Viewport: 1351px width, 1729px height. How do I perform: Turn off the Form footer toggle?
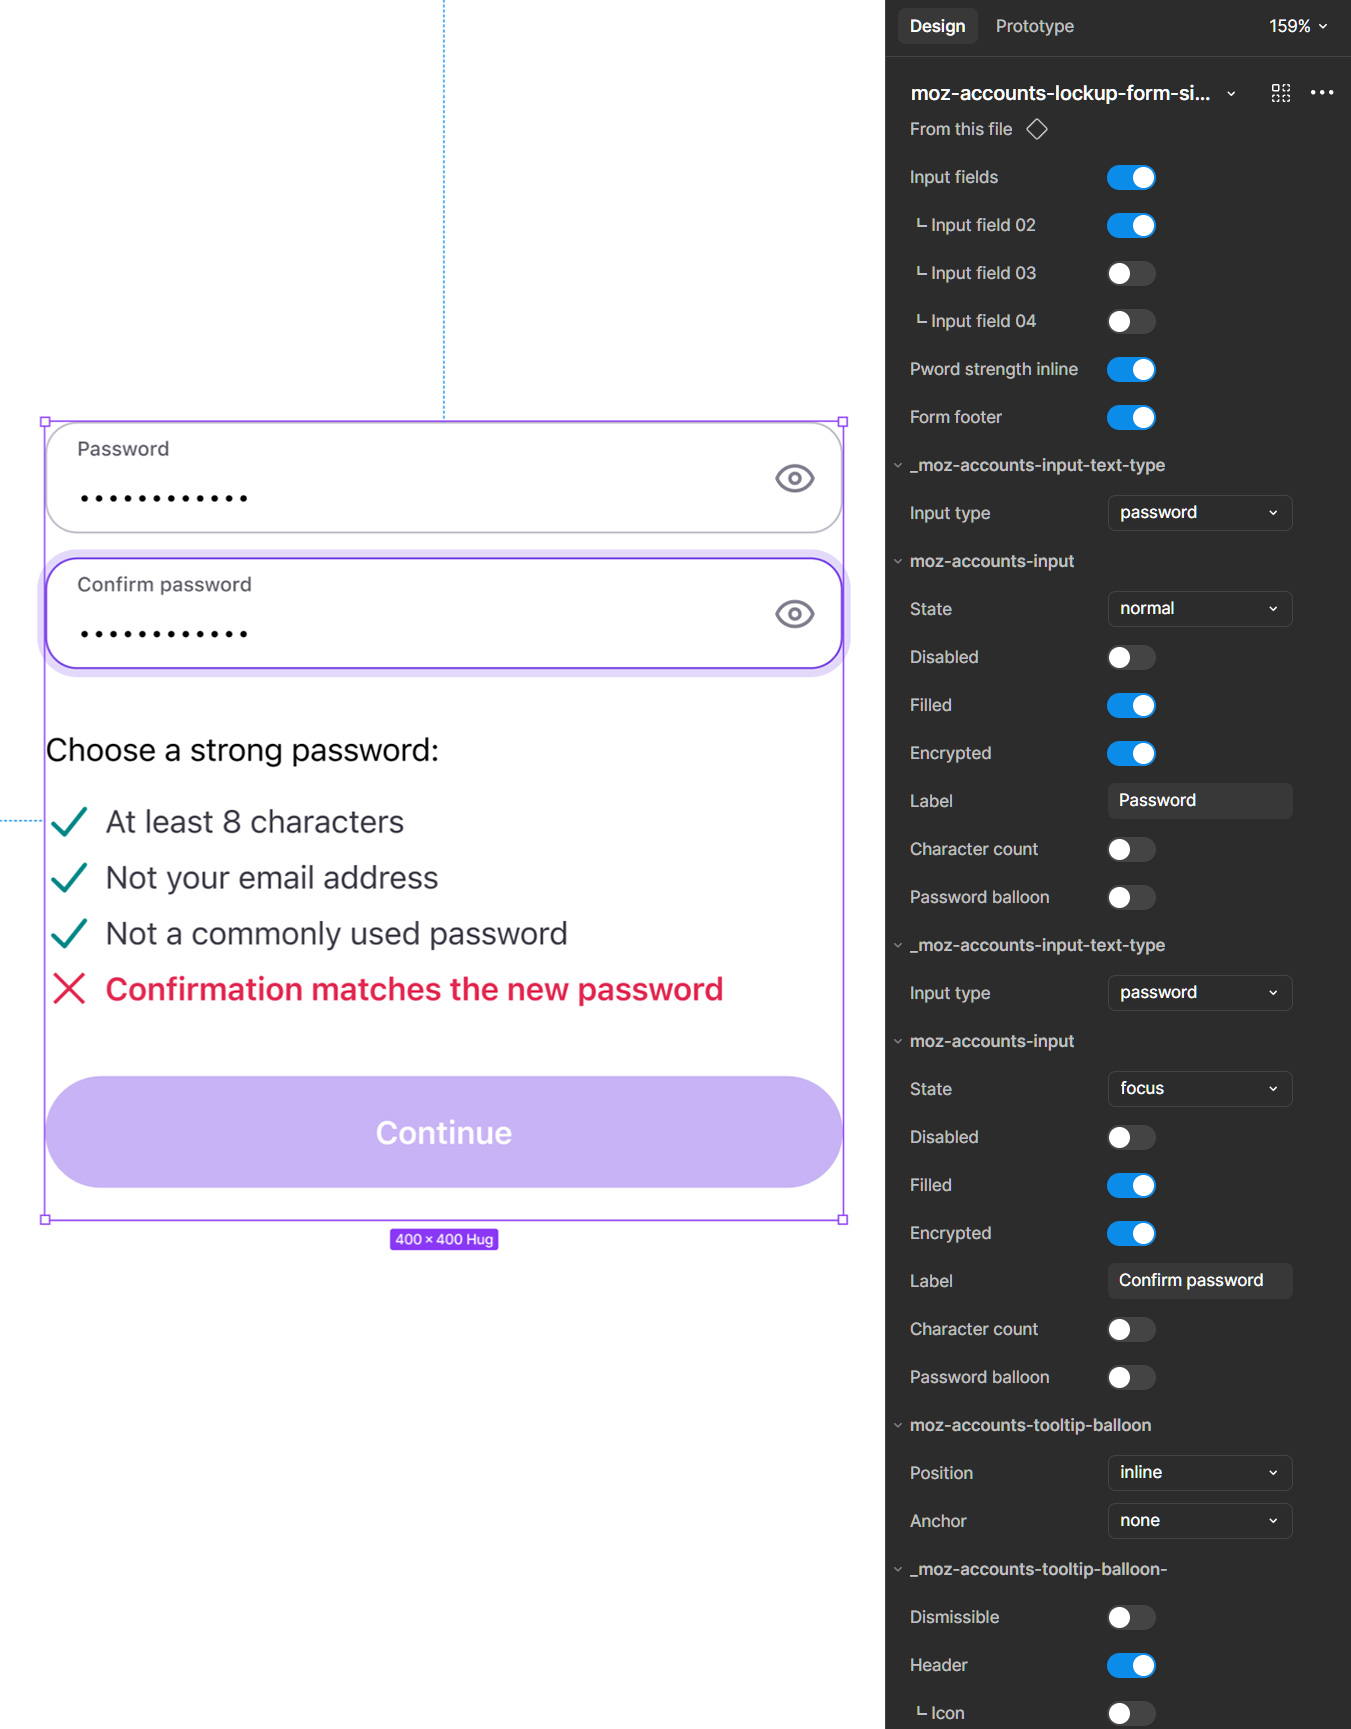[x=1131, y=418]
